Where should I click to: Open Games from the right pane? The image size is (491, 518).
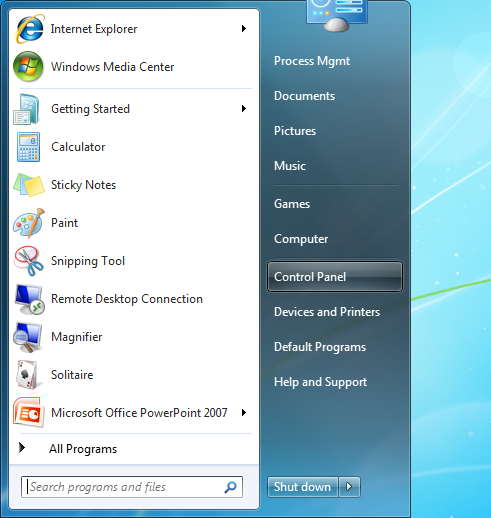pyautogui.click(x=292, y=204)
